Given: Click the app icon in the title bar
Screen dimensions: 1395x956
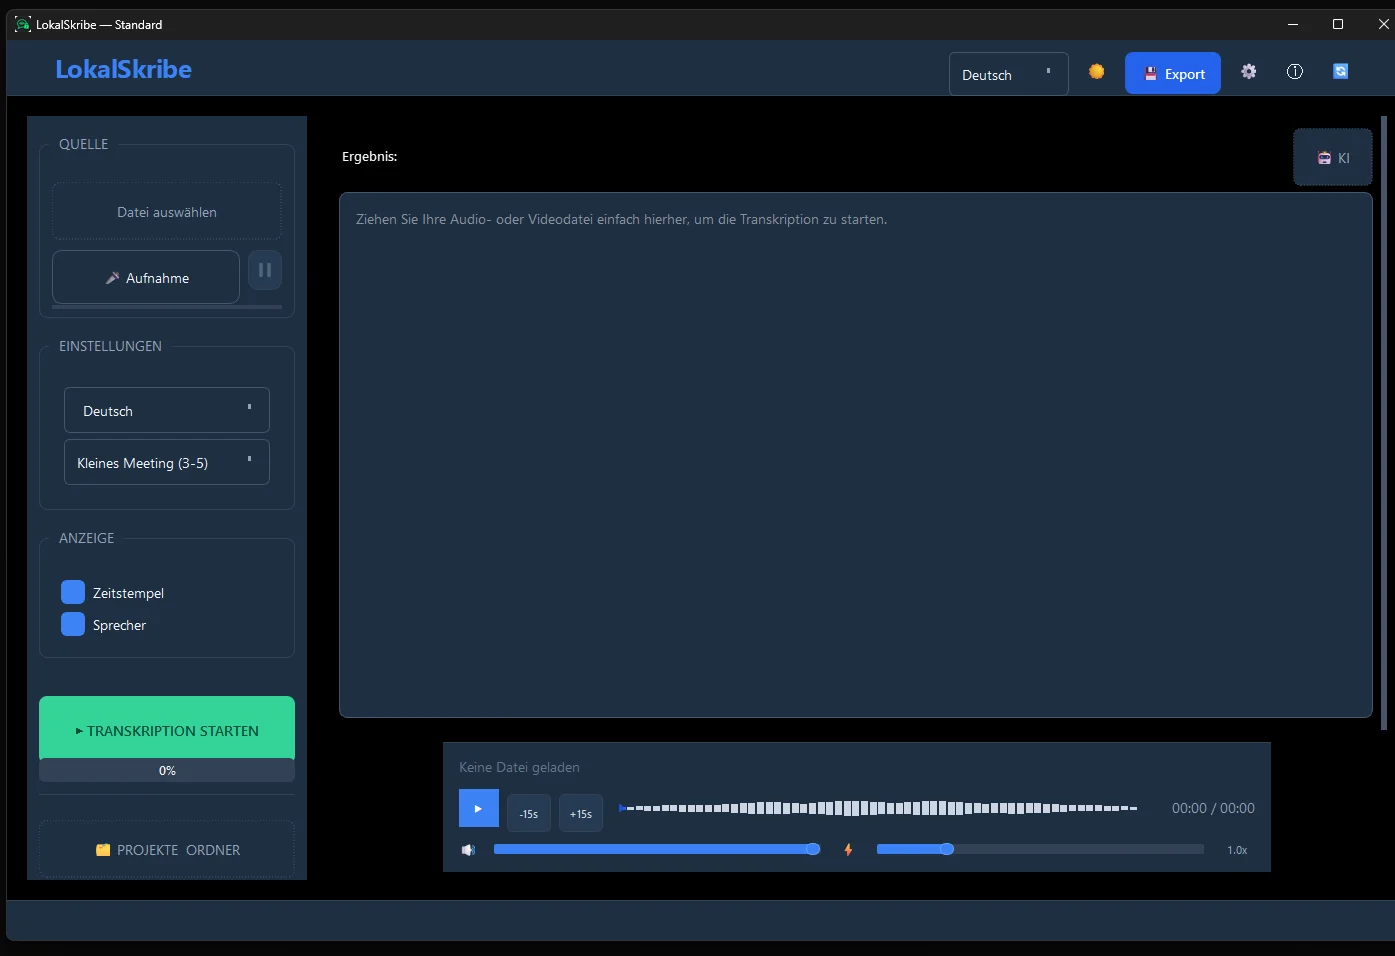Looking at the screenshot, I should [23, 24].
